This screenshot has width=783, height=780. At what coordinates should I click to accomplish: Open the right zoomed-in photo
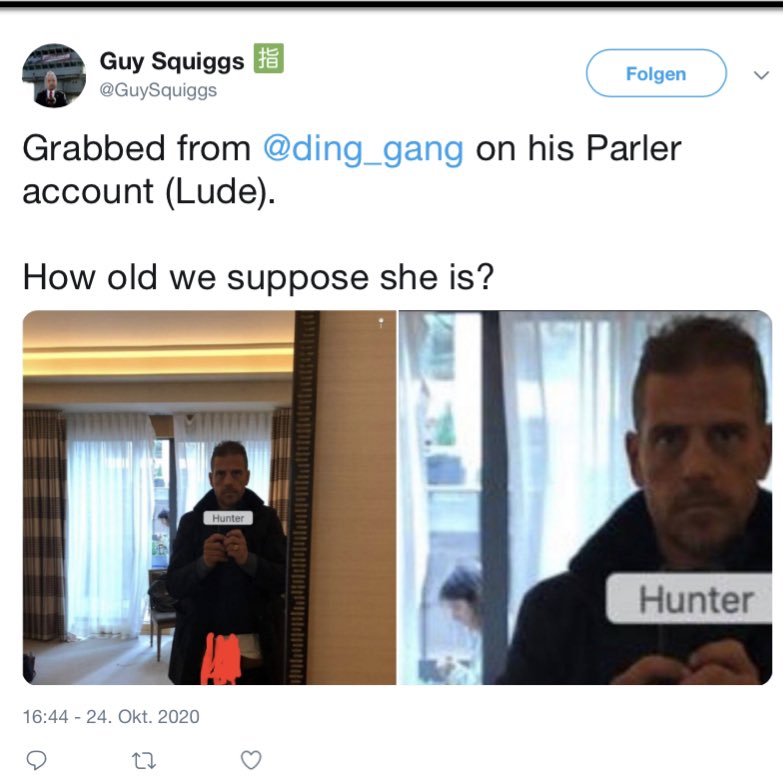(585, 497)
